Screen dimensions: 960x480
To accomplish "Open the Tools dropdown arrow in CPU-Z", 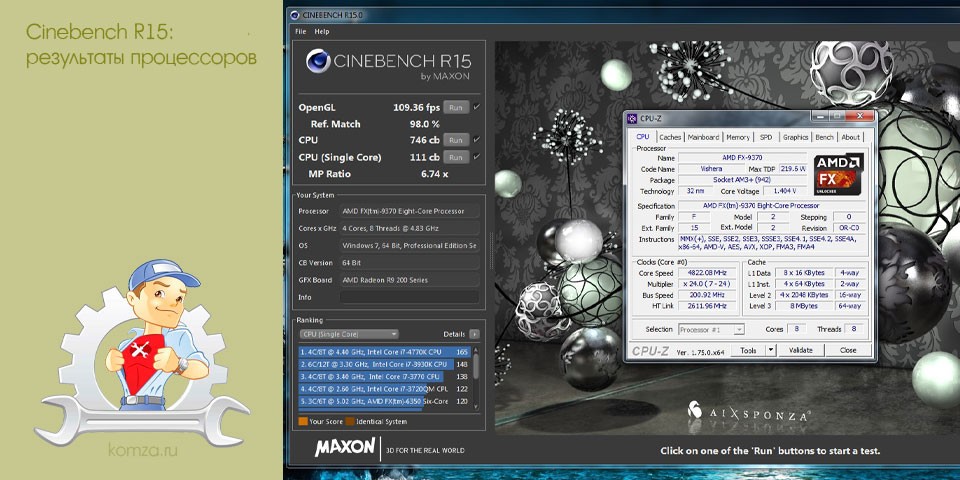I will 771,350.
